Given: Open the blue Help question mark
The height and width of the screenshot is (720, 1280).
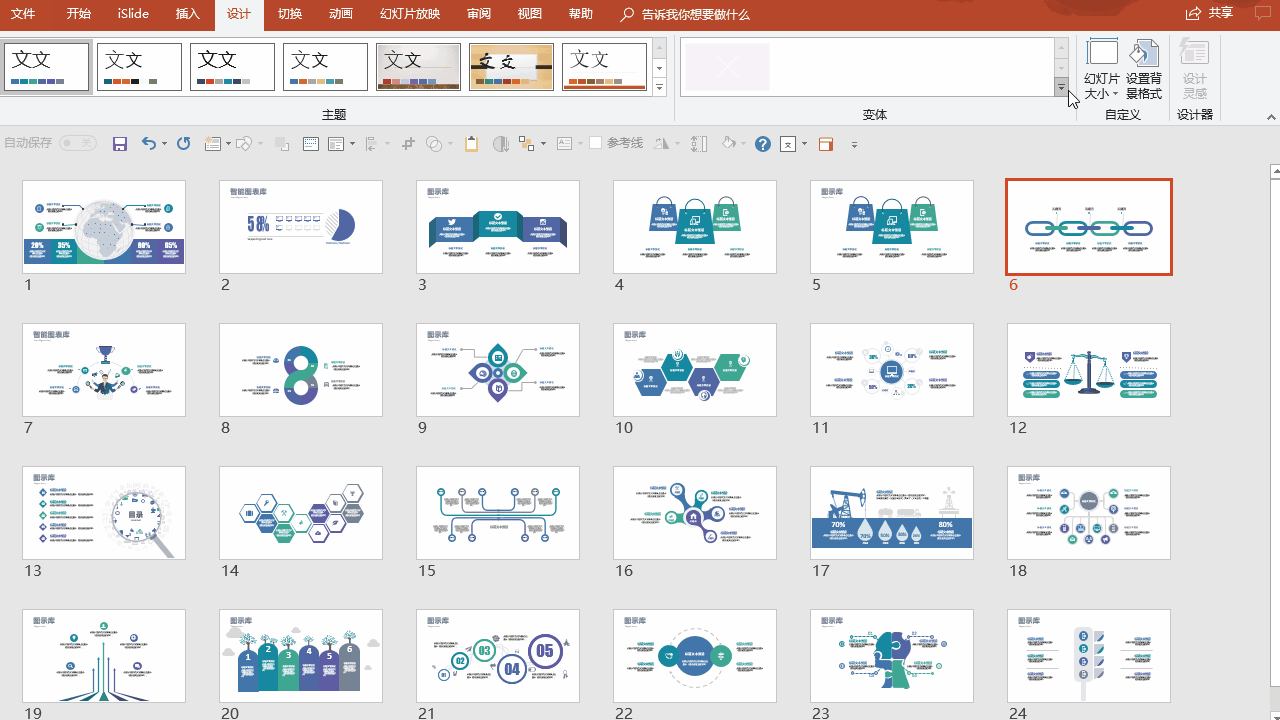Looking at the screenshot, I should pos(762,144).
